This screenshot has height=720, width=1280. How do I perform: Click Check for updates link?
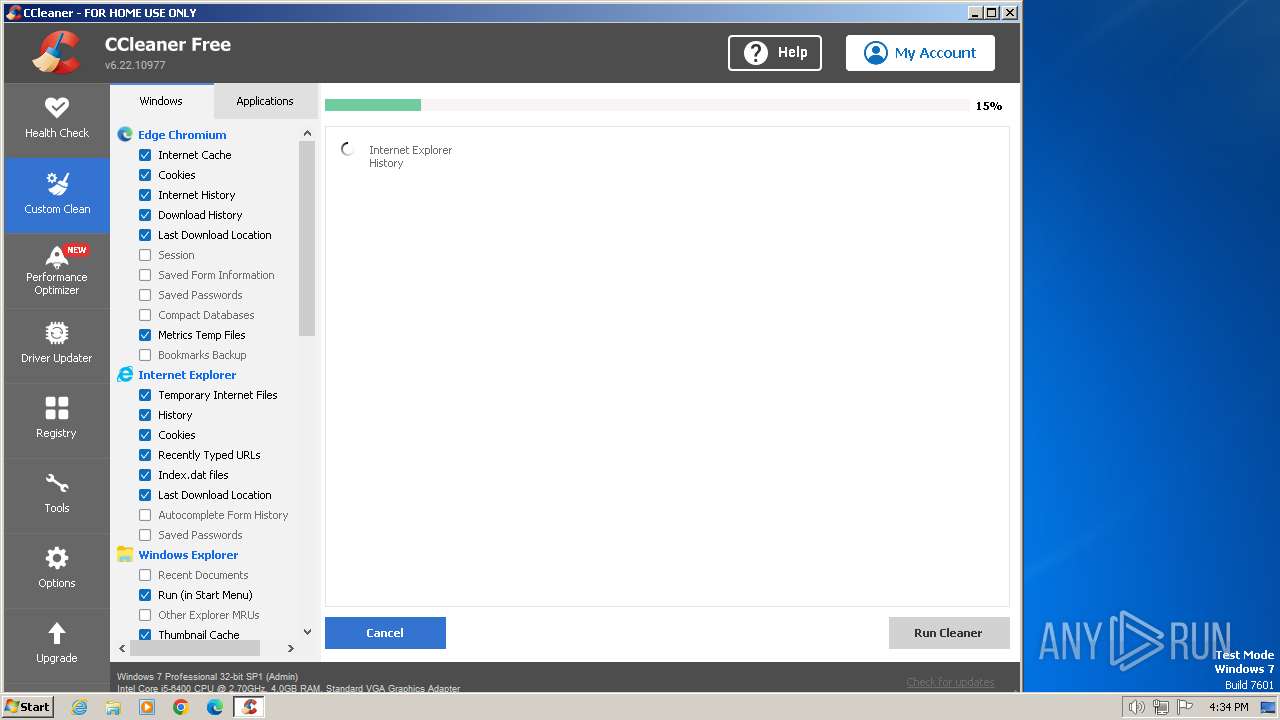tap(950, 683)
